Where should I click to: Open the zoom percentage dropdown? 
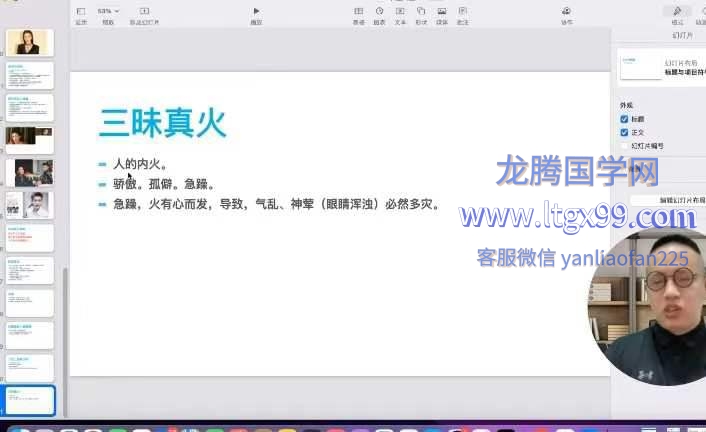(x=108, y=11)
